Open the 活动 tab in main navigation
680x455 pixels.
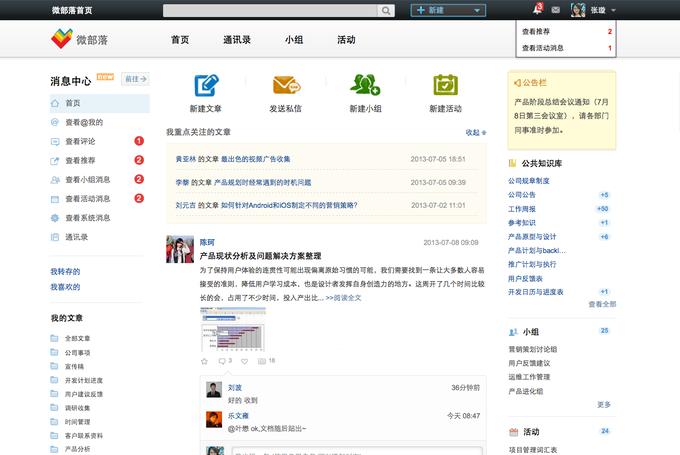tap(346, 39)
